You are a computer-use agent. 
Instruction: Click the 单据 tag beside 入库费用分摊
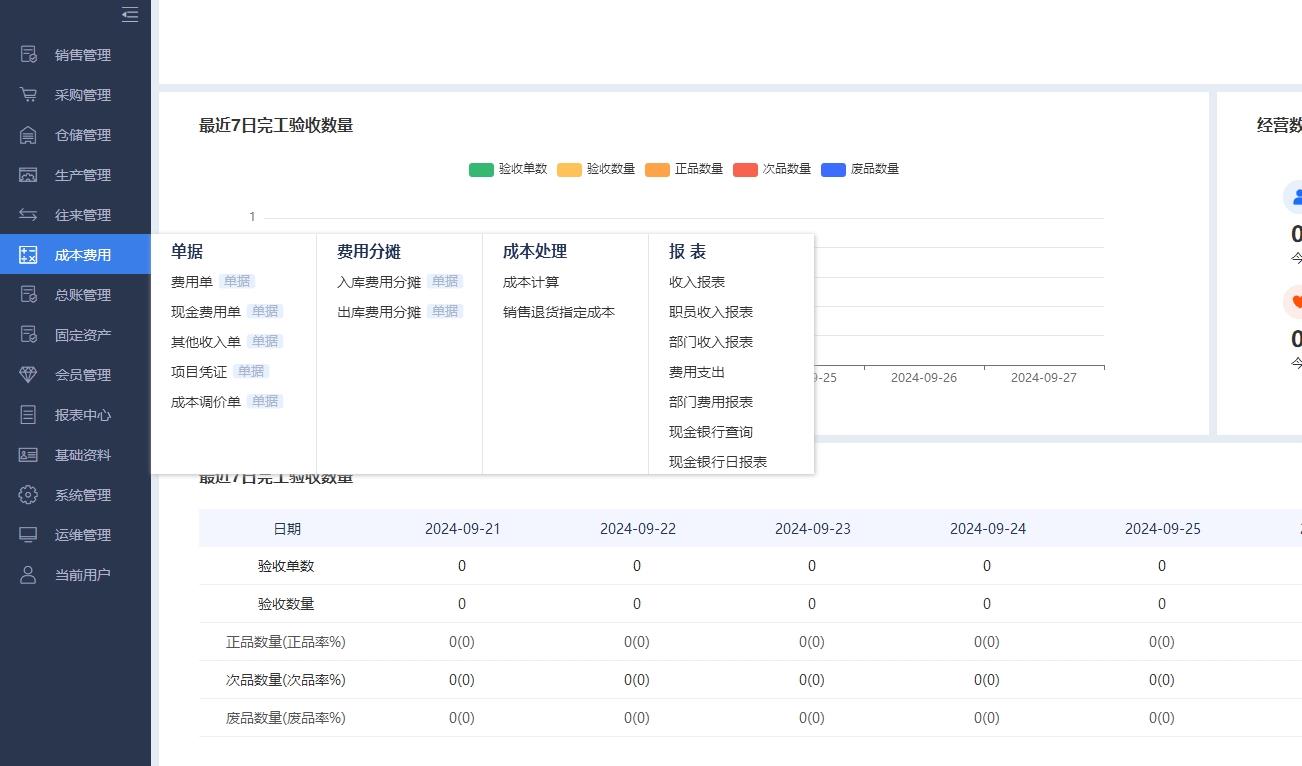445,282
